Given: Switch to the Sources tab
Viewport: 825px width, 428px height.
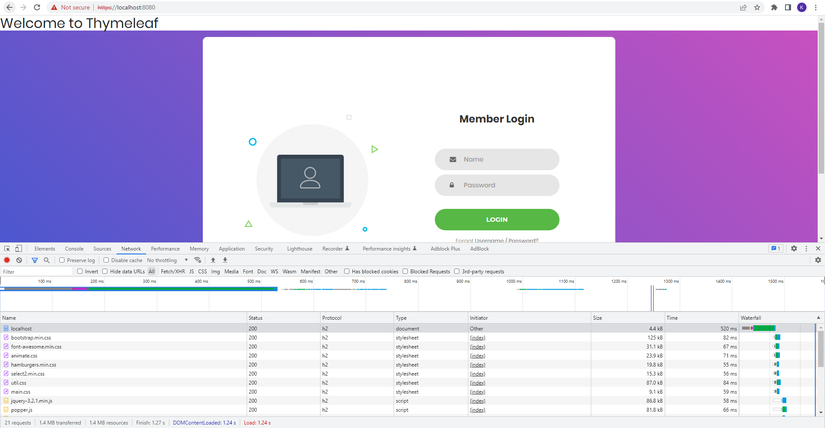Looking at the screenshot, I should pos(102,248).
